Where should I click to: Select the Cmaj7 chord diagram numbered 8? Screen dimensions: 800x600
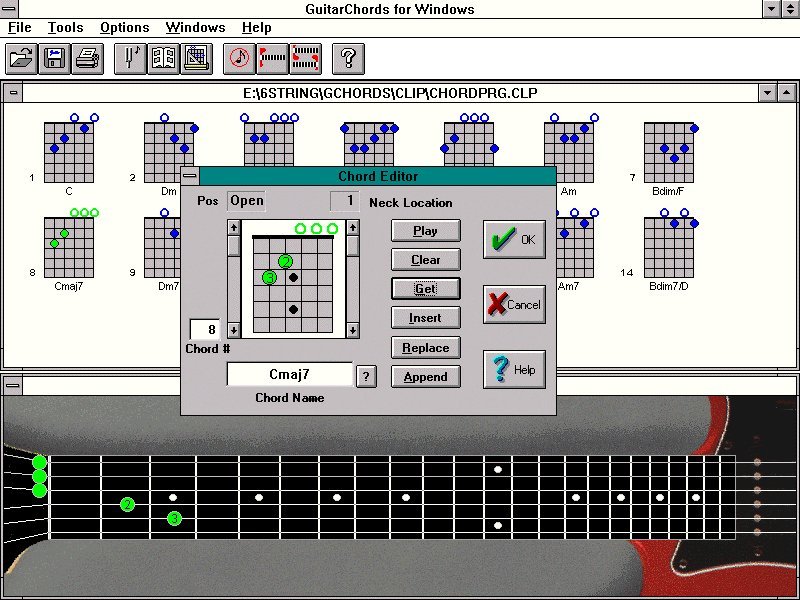69,247
